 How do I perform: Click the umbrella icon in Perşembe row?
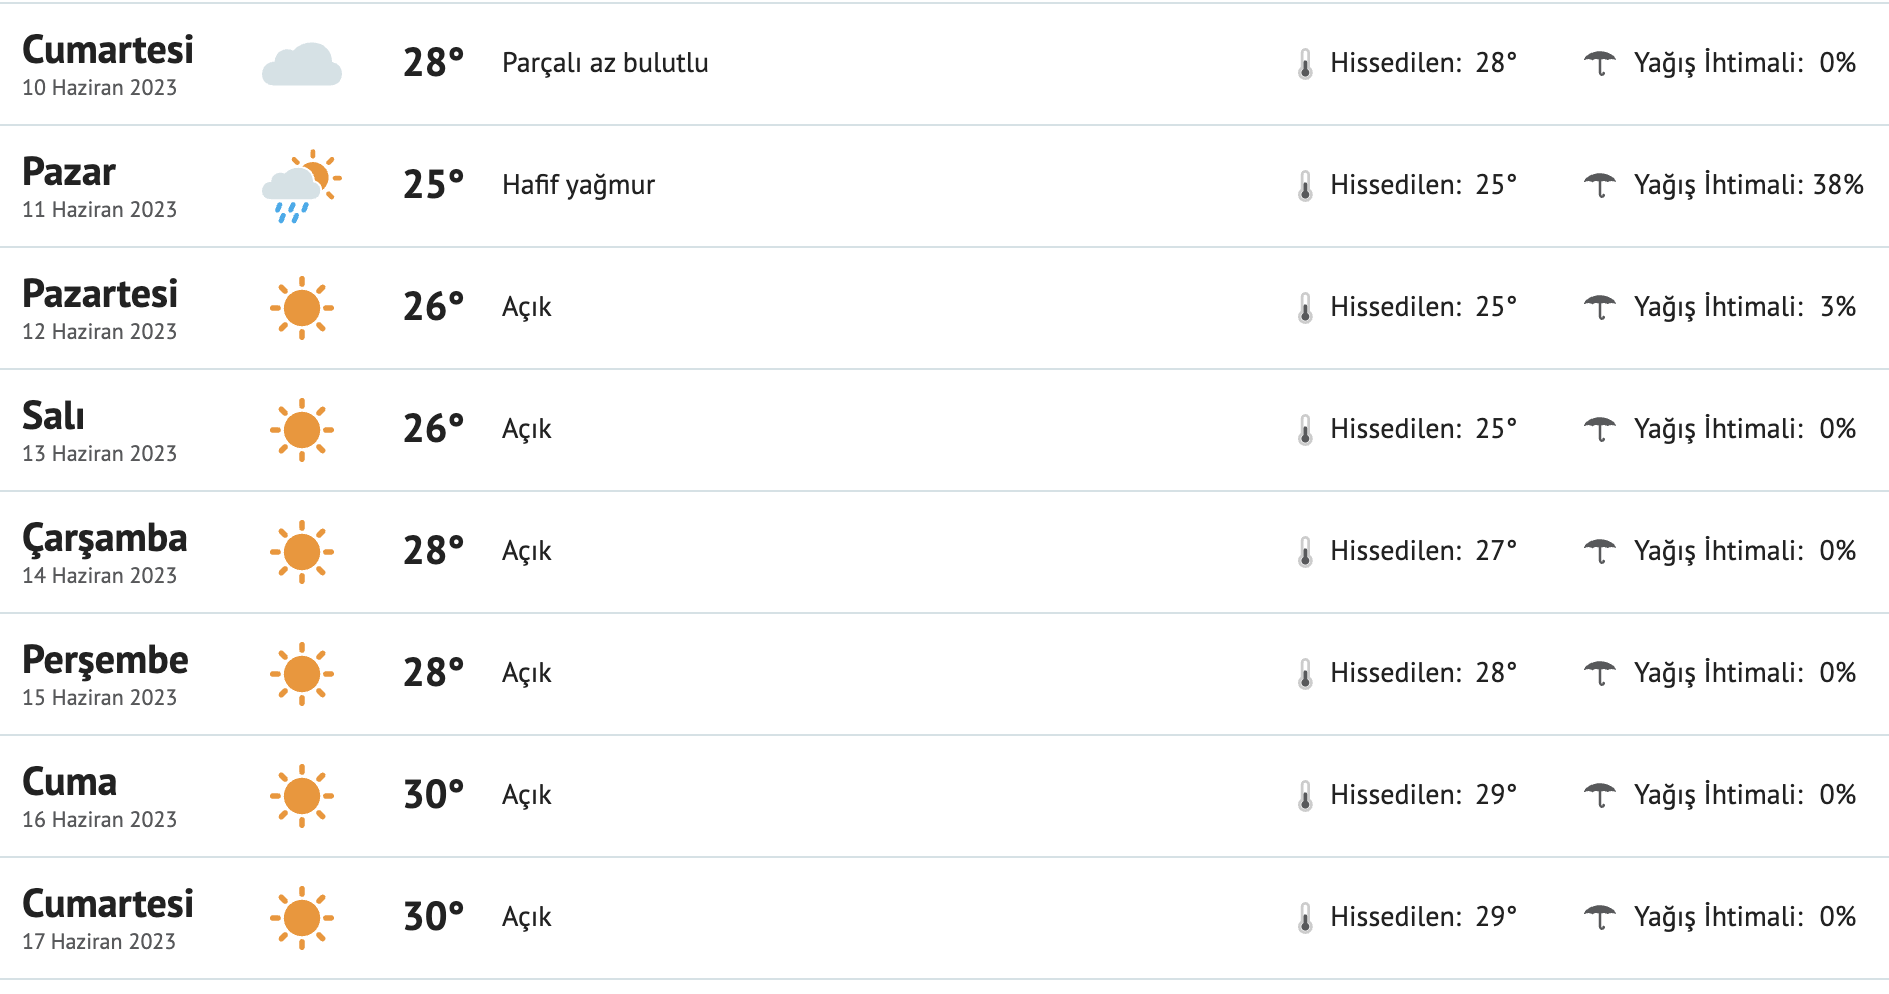pyautogui.click(x=1599, y=673)
